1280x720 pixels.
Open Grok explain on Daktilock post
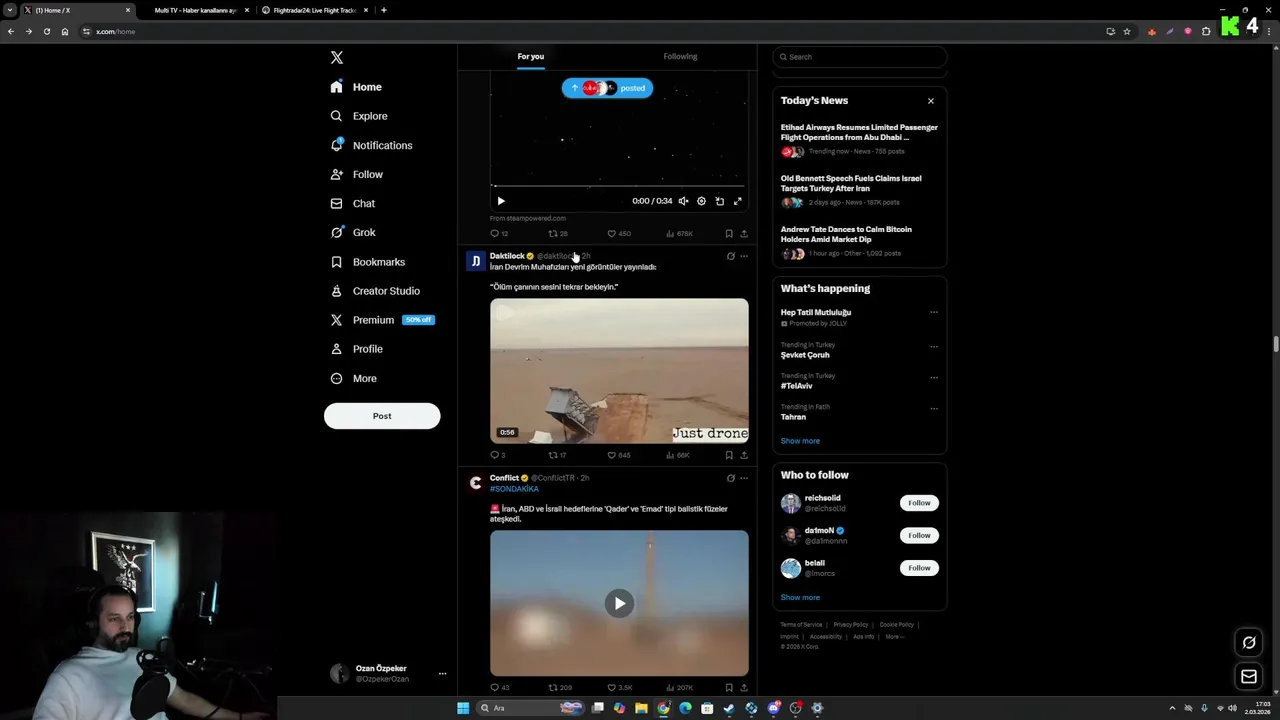click(731, 256)
